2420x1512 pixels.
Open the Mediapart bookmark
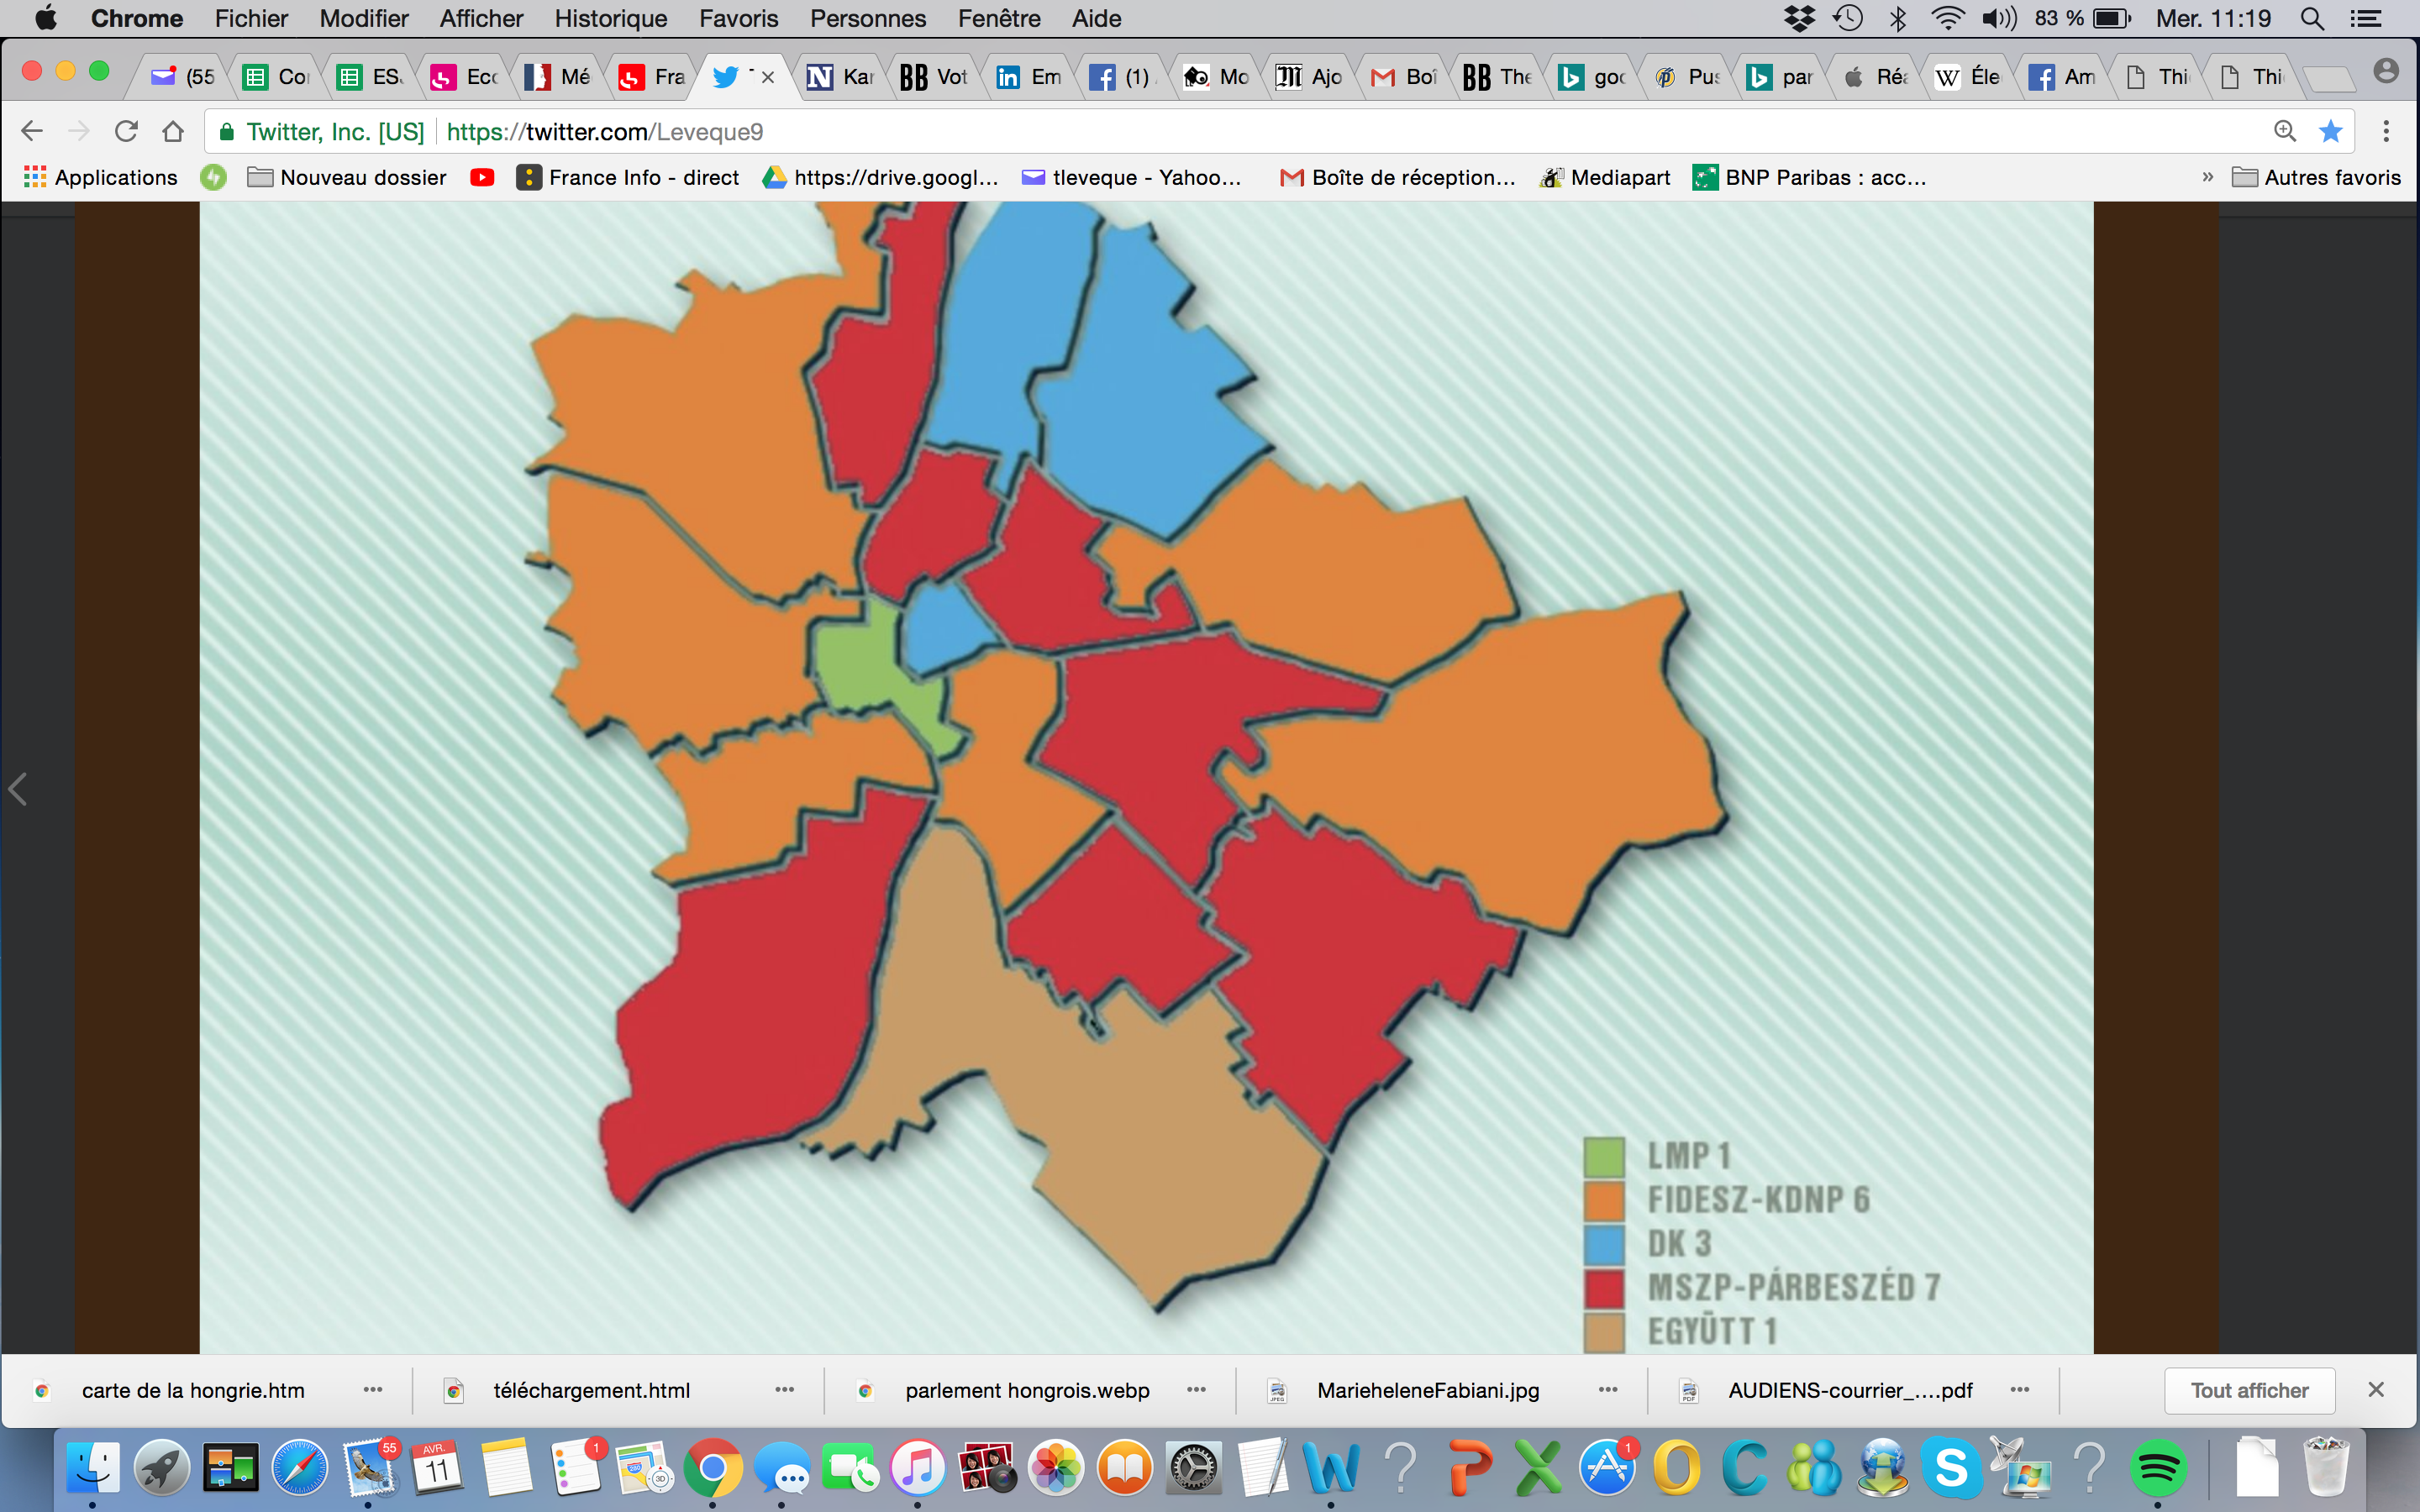[x=1605, y=177]
